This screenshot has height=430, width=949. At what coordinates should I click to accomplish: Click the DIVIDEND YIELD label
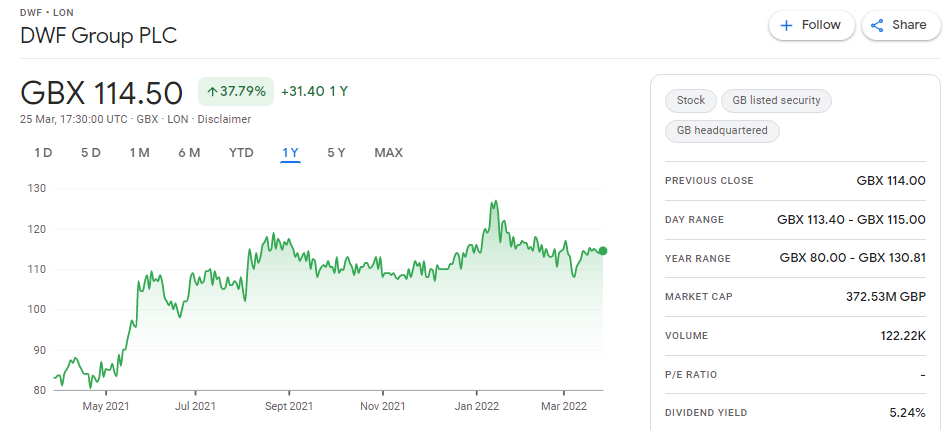(706, 413)
